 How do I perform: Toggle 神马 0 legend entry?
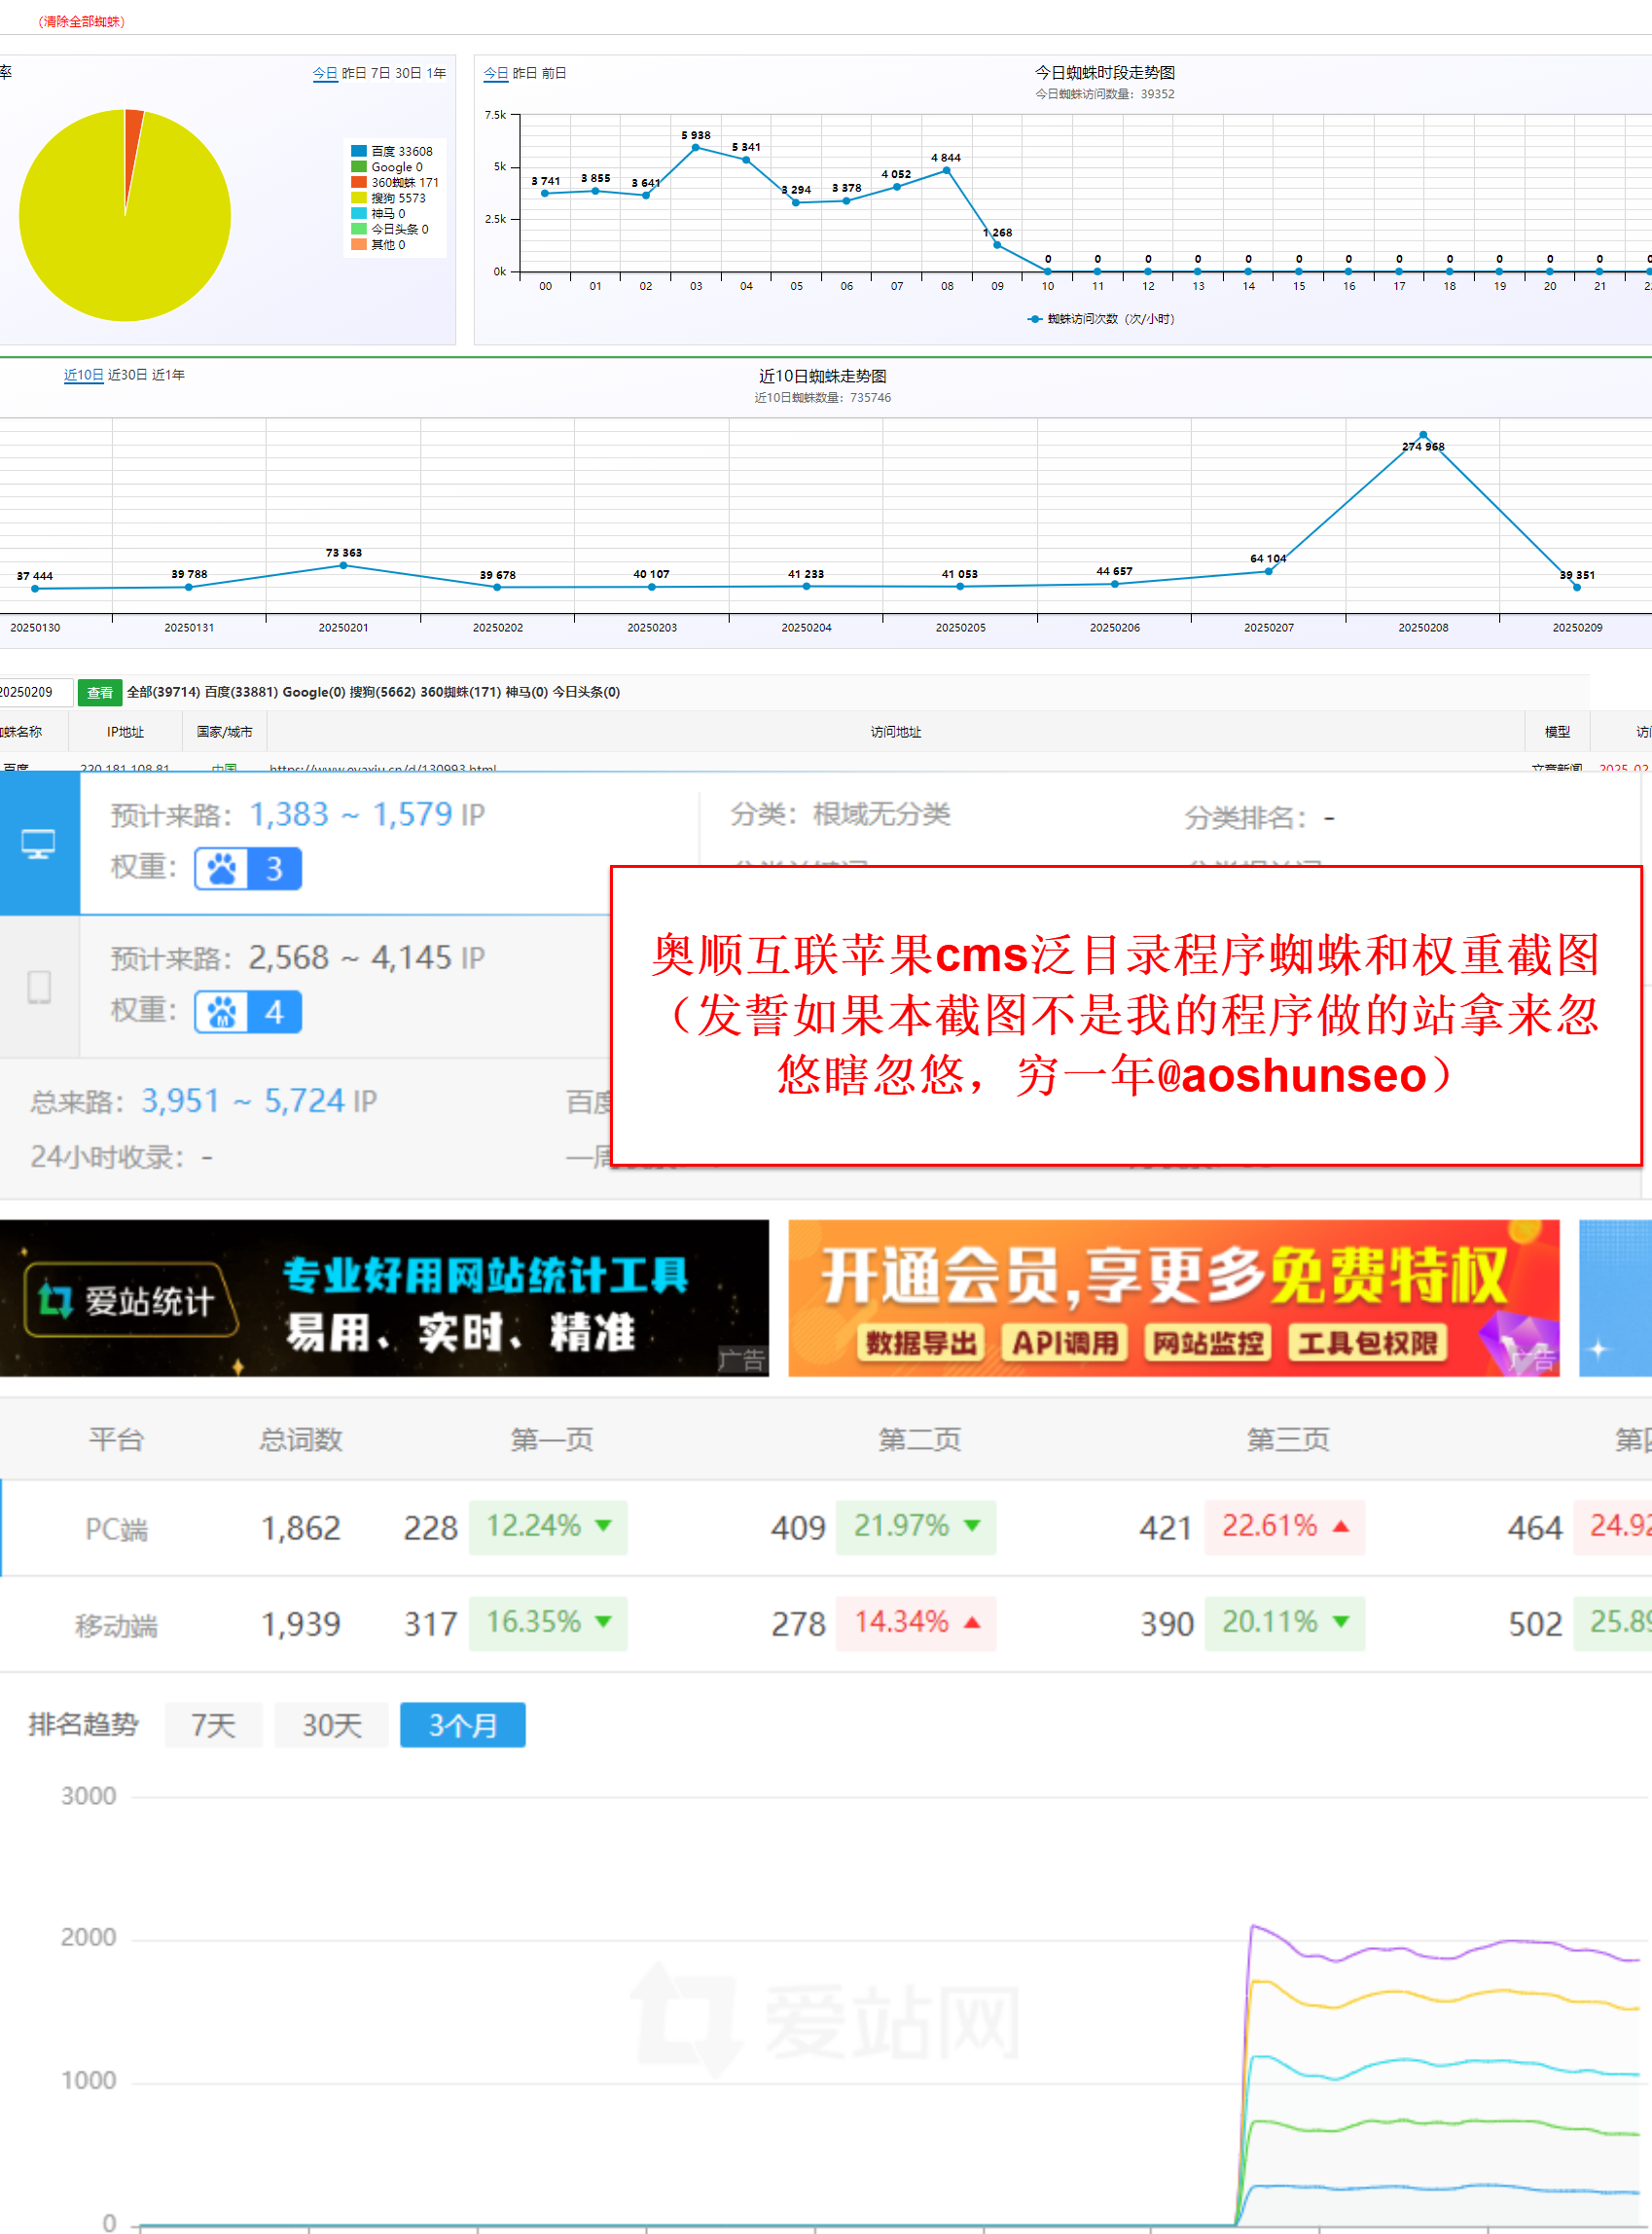379,213
